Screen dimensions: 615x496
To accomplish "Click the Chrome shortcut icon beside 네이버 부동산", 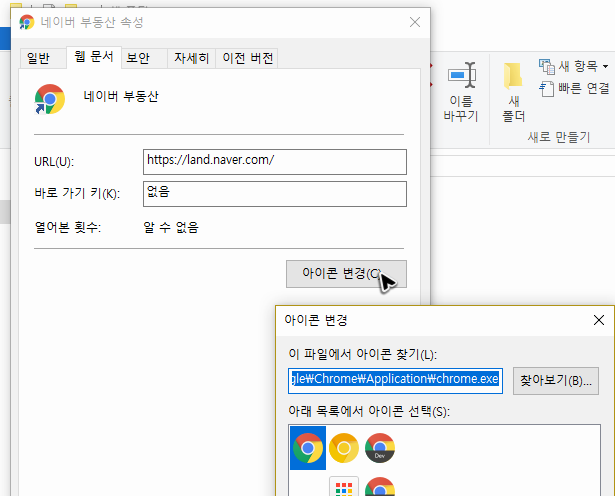I will (x=50, y=99).
